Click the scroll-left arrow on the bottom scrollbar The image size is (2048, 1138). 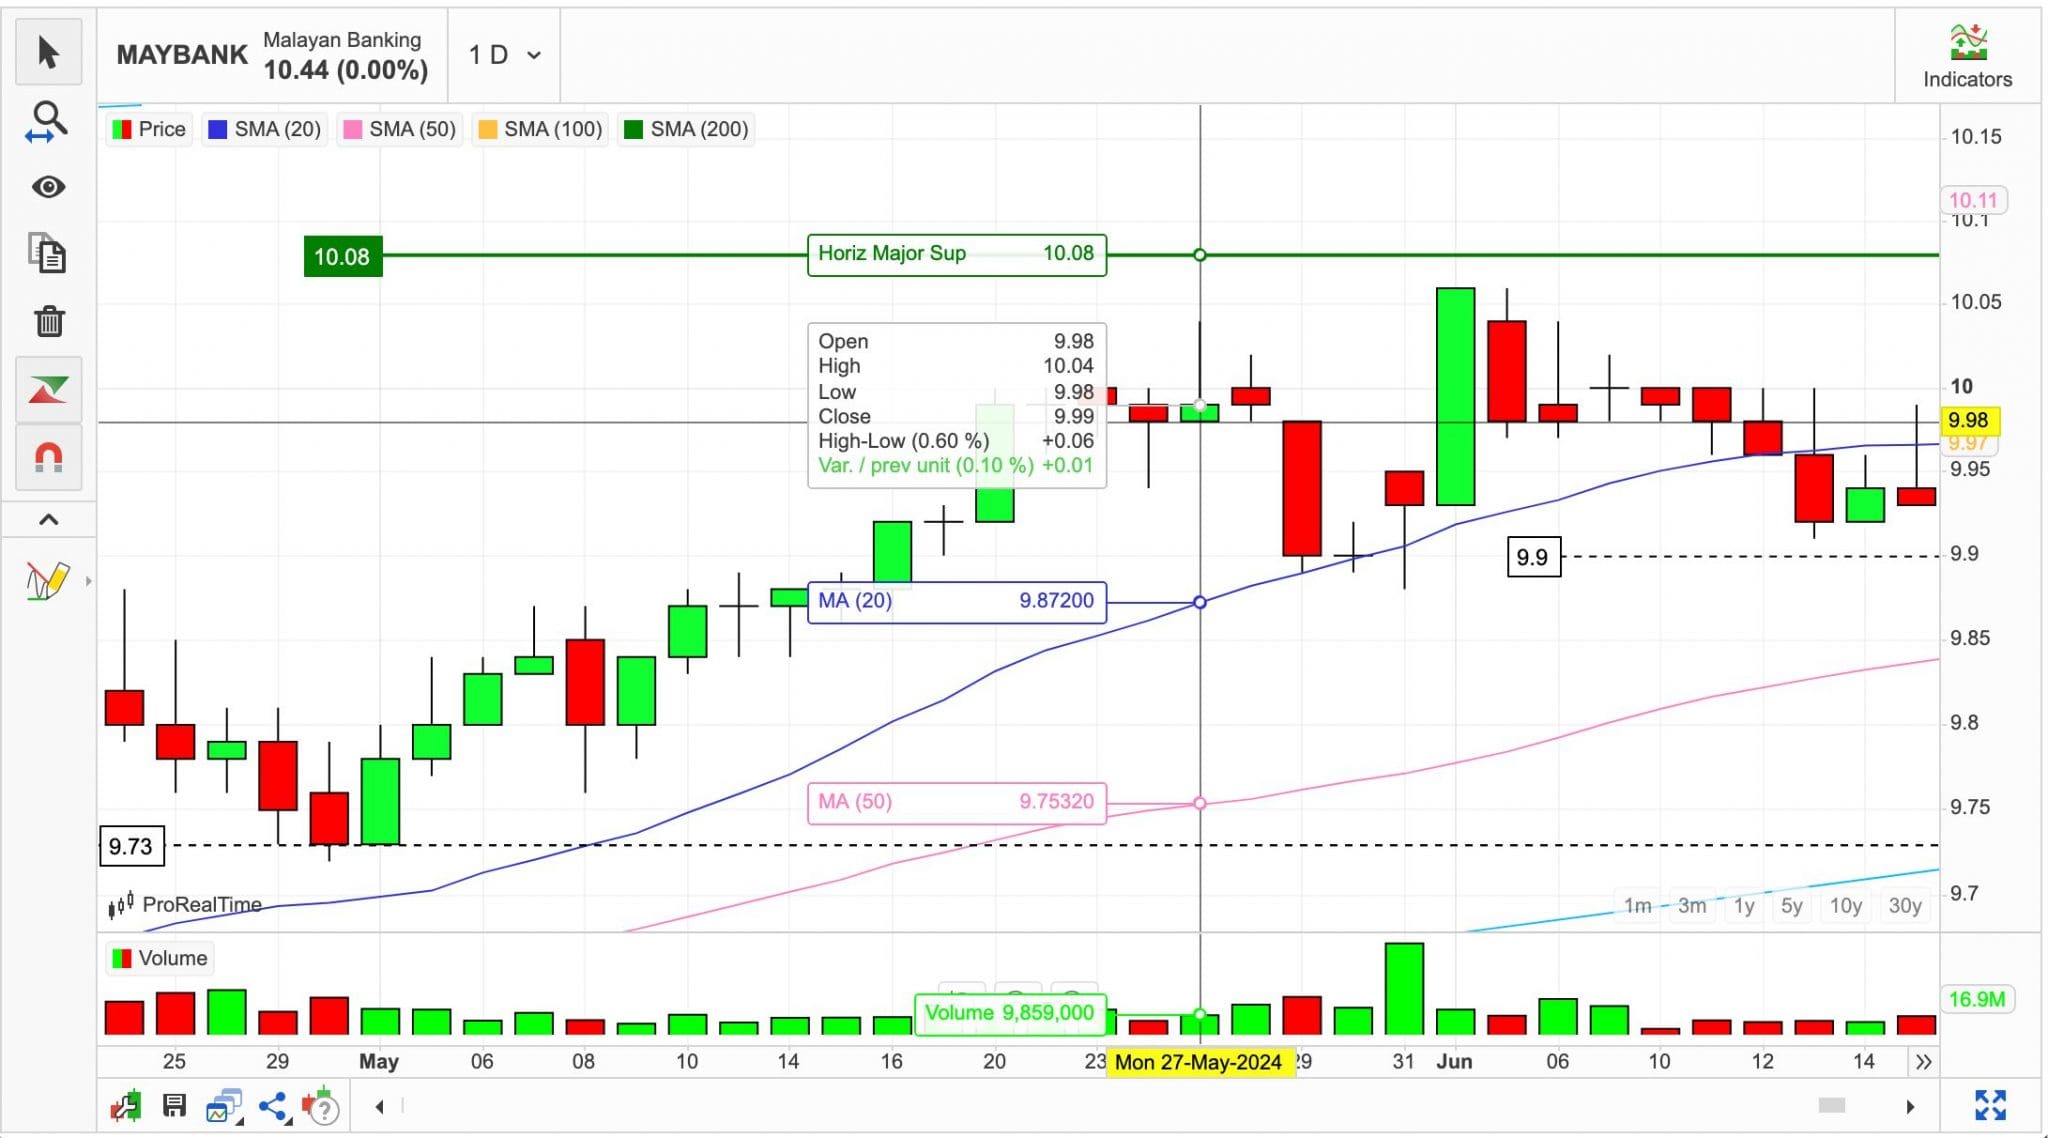(379, 1106)
